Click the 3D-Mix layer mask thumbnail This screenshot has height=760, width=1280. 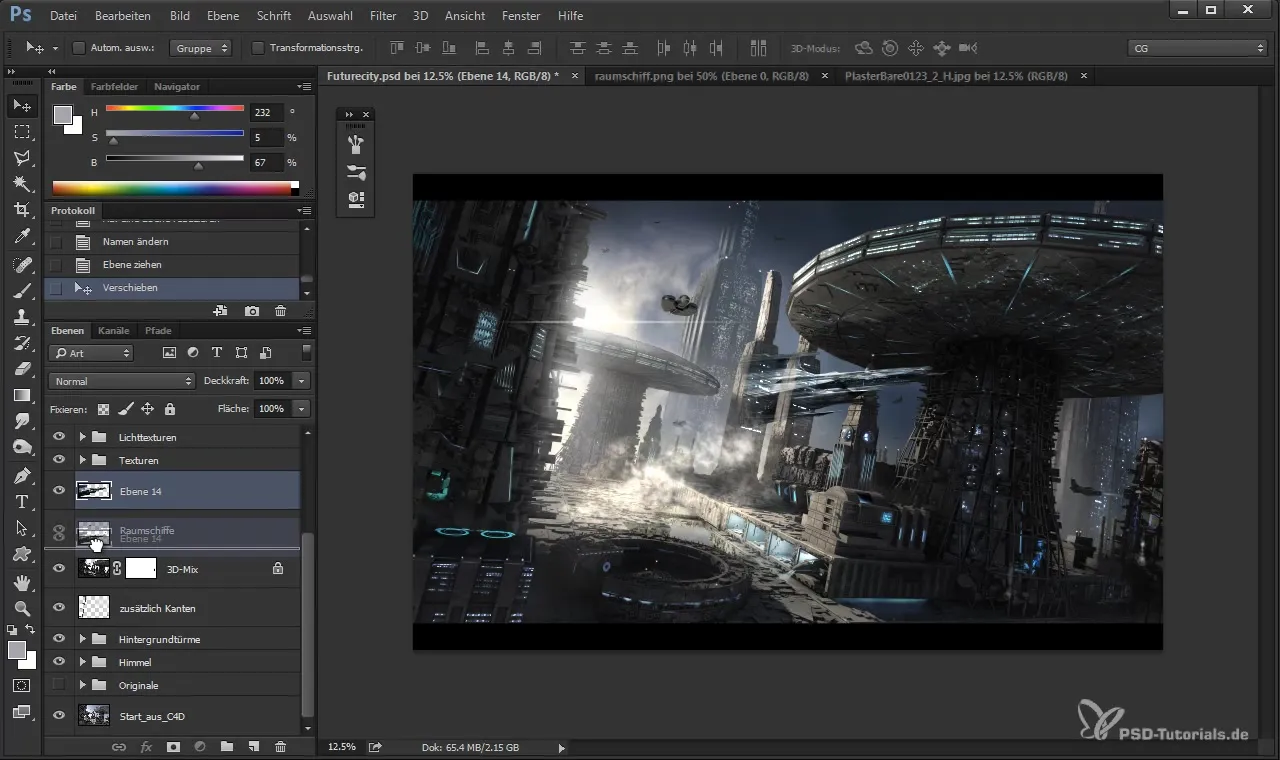point(141,568)
